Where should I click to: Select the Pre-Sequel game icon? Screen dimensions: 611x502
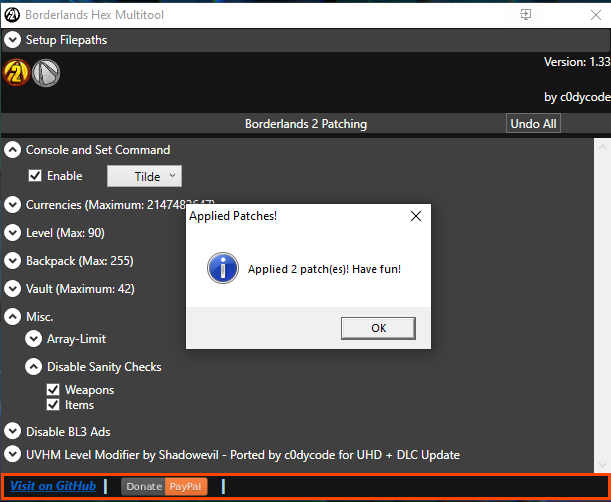(46, 72)
